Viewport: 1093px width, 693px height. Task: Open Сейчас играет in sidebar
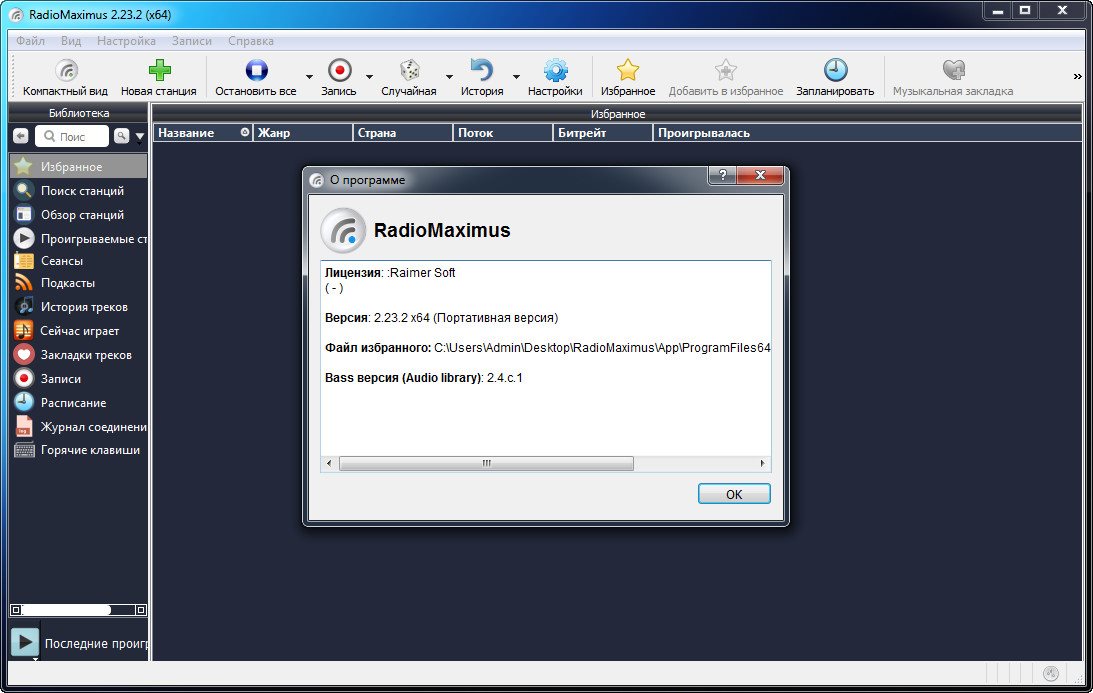pos(79,330)
